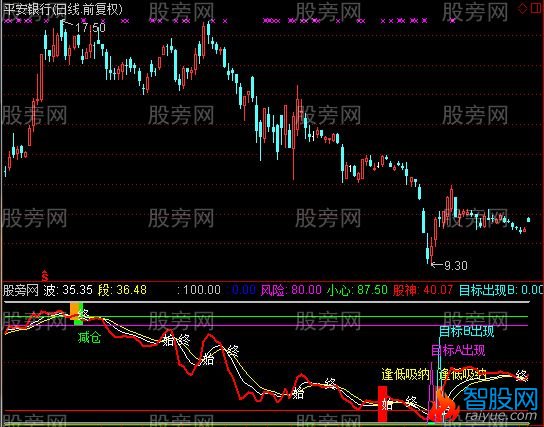This screenshot has width=544, height=427.
Task: Click the orange-green signal bar near 减仓
Action: pyautogui.click(x=76, y=314)
